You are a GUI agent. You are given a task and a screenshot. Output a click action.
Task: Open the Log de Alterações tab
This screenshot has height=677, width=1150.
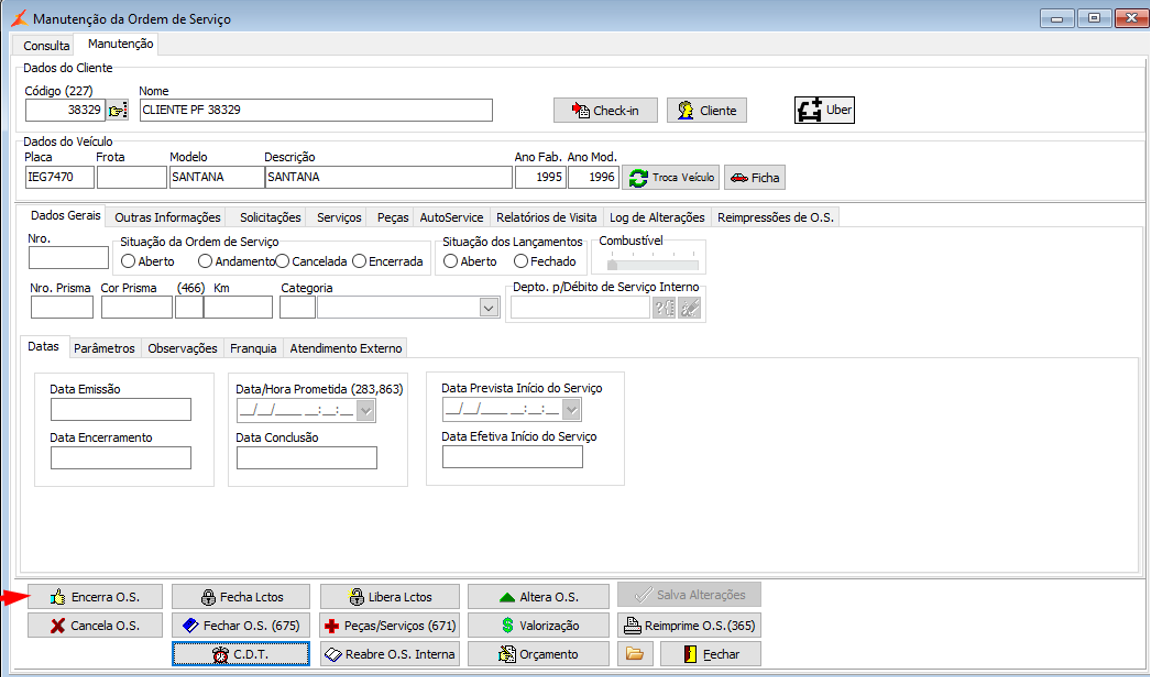(657, 218)
